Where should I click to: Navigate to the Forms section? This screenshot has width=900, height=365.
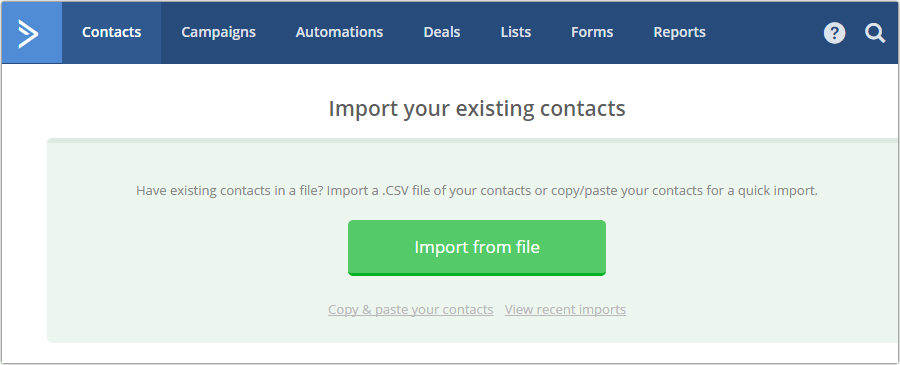tap(592, 33)
